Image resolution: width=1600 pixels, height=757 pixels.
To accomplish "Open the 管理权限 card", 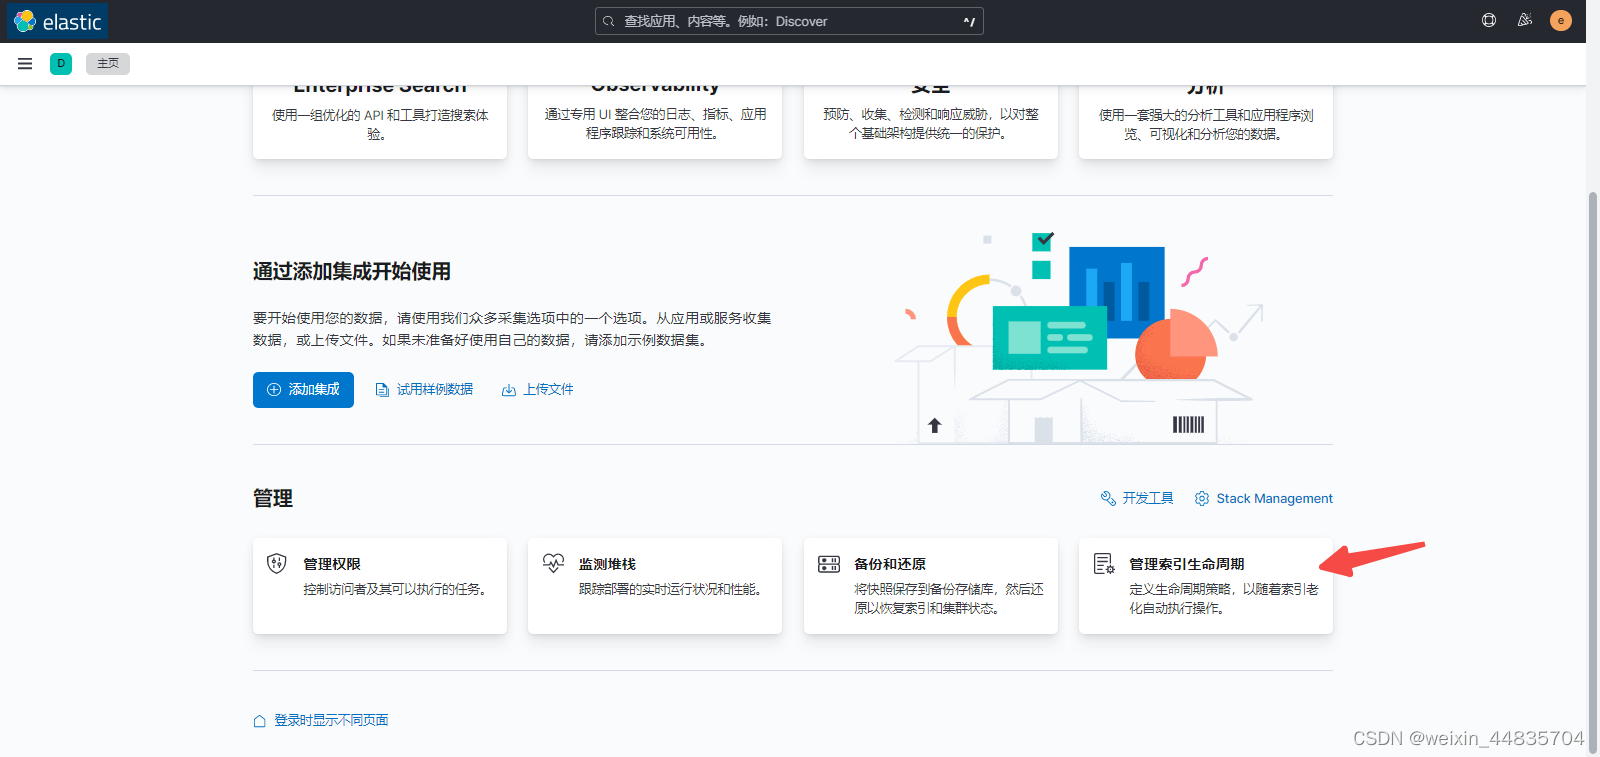I will coord(380,586).
